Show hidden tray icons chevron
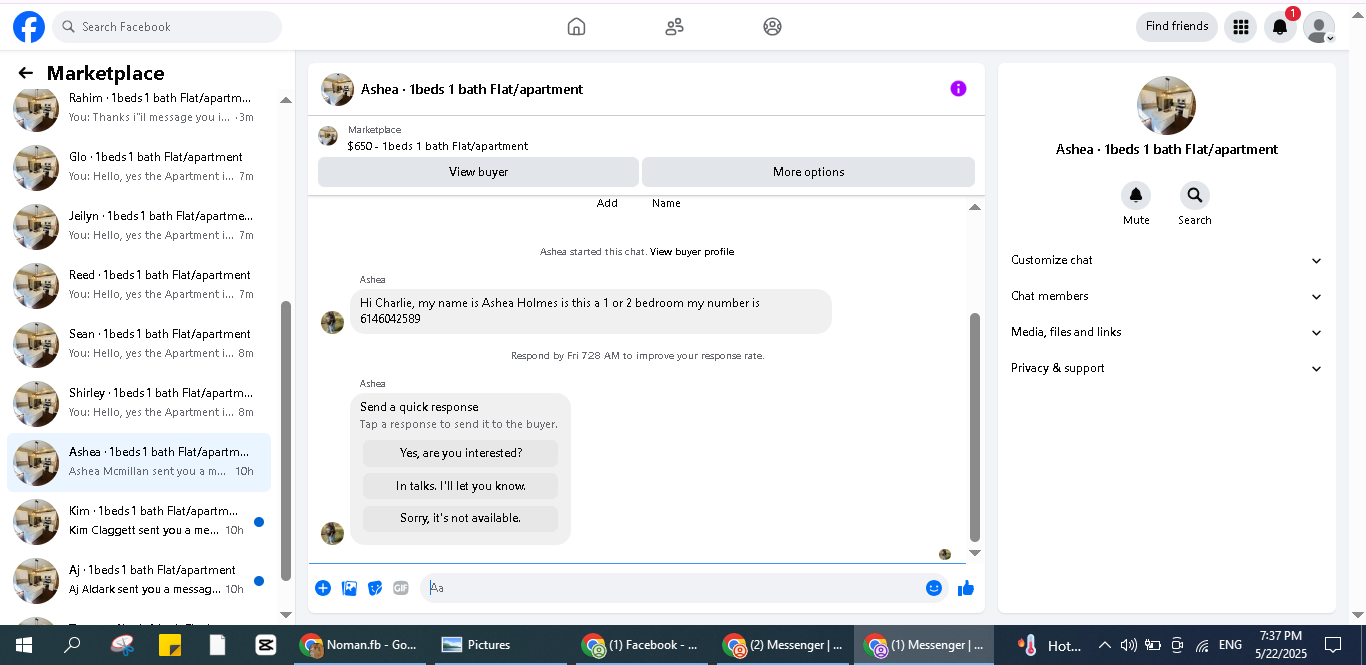 click(x=1105, y=645)
